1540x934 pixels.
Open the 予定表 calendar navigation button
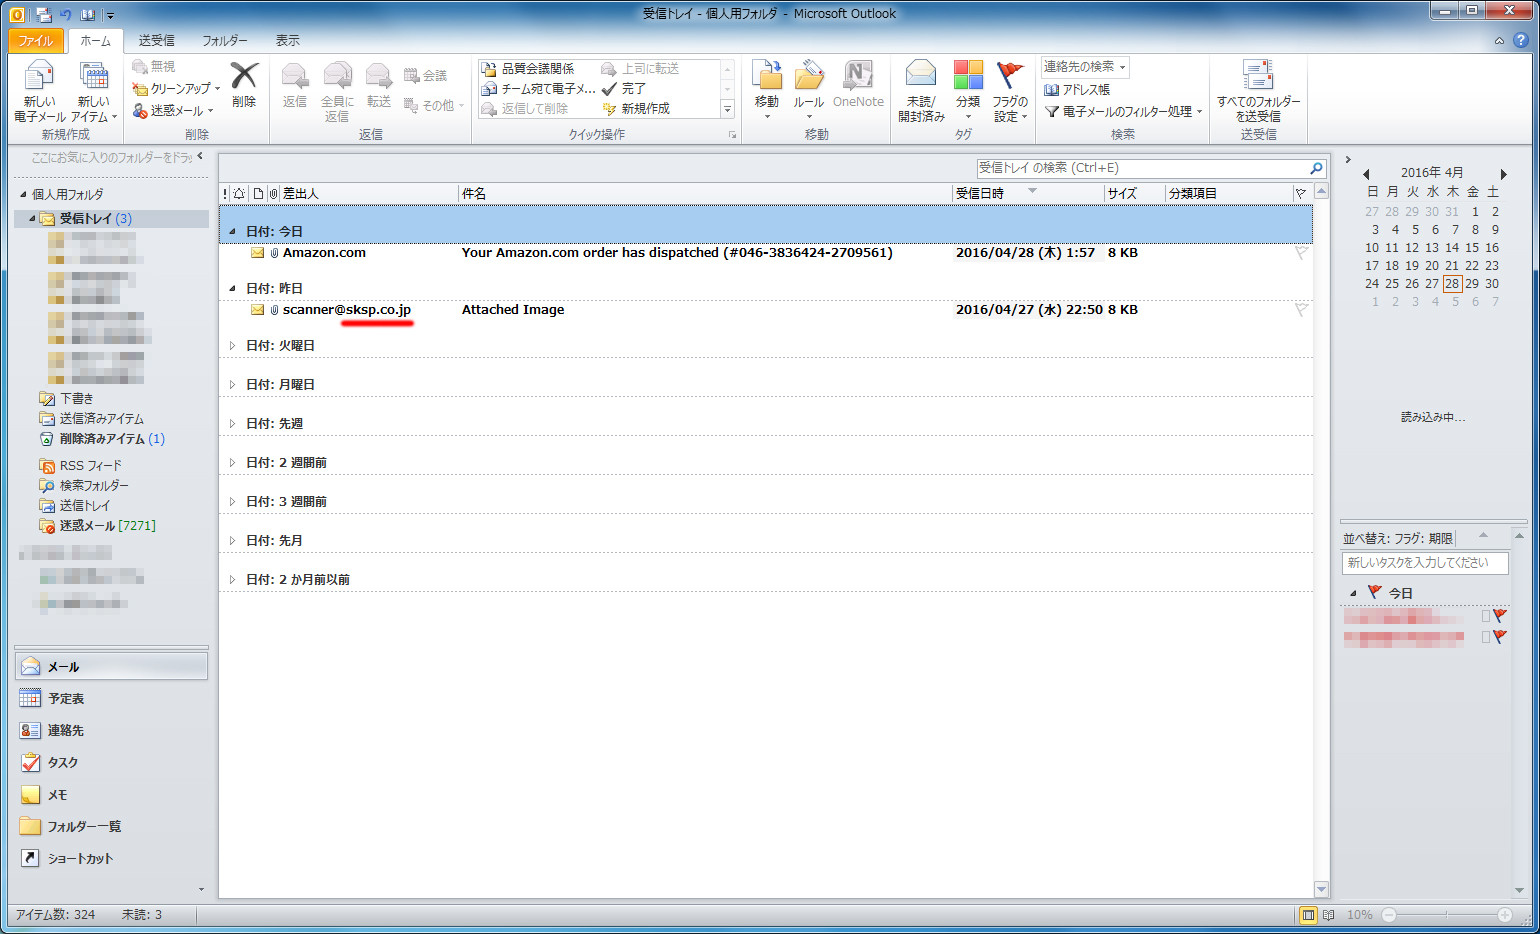66,699
